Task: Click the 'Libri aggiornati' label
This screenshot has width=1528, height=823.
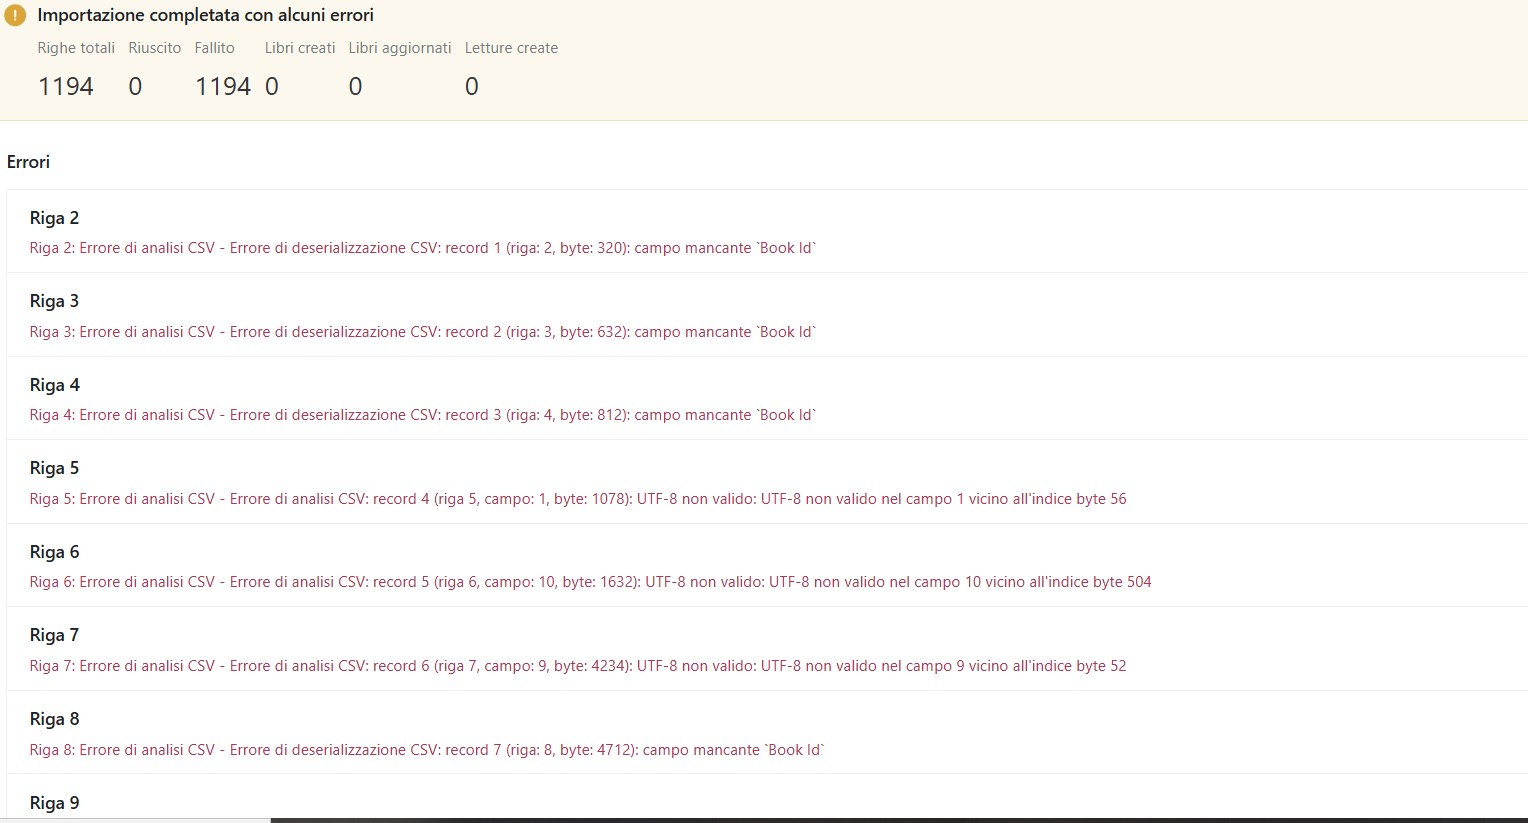Action: click(399, 48)
